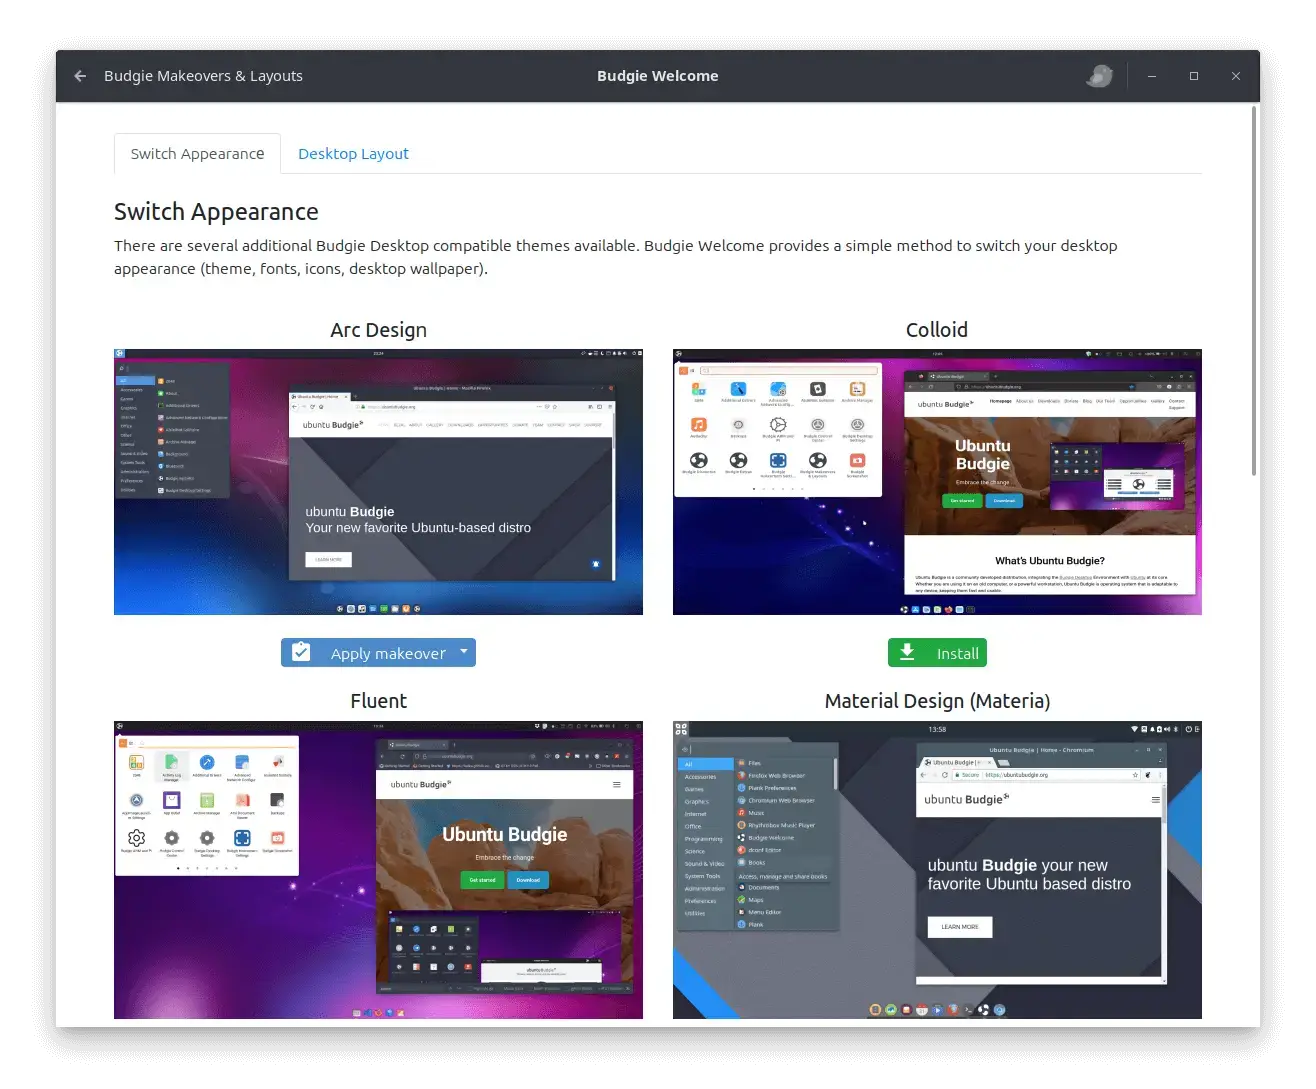The image size is (1316, 1089).
Task: Click the 'Arc Design' heading
Action: coord(378,330)
